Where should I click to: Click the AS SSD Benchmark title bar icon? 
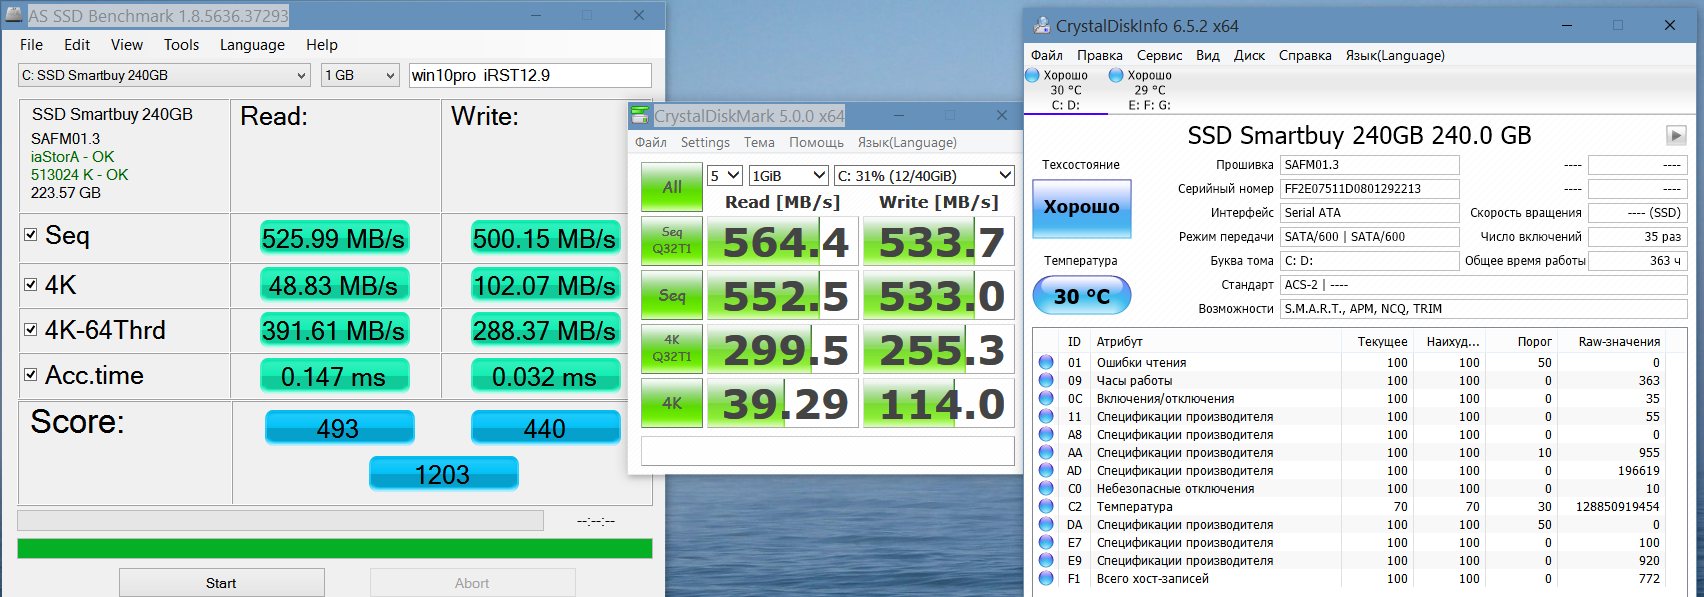(14, 14)
